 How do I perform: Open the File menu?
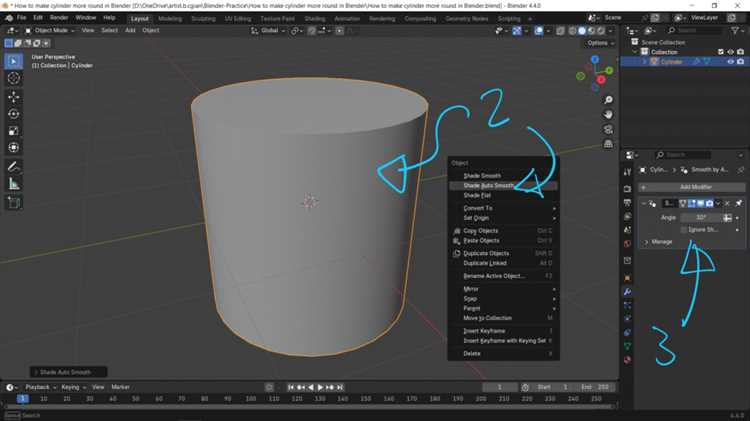click(22, 18)
